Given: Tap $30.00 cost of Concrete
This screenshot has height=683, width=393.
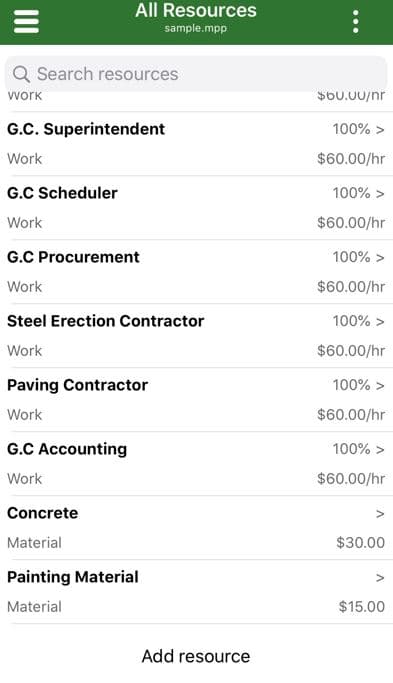Looking at the screenshot, I should 360,543.
